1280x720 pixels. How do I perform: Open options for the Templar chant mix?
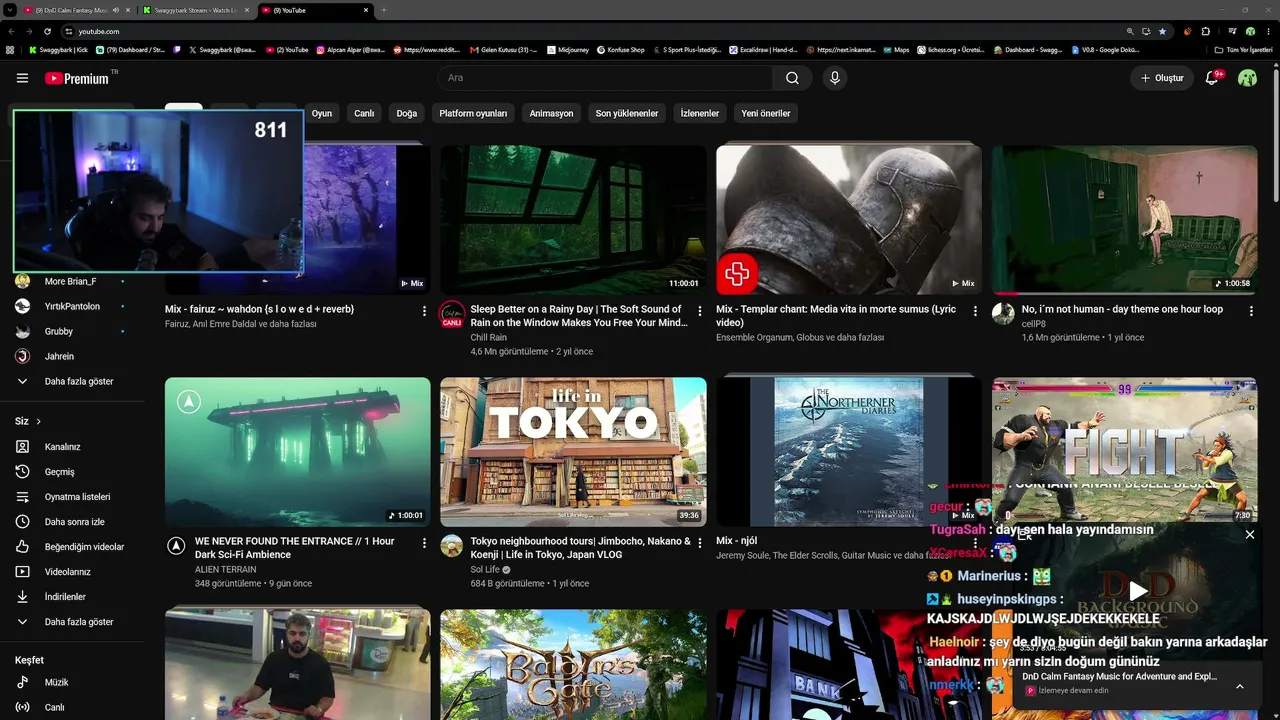[x=976, y=311]
